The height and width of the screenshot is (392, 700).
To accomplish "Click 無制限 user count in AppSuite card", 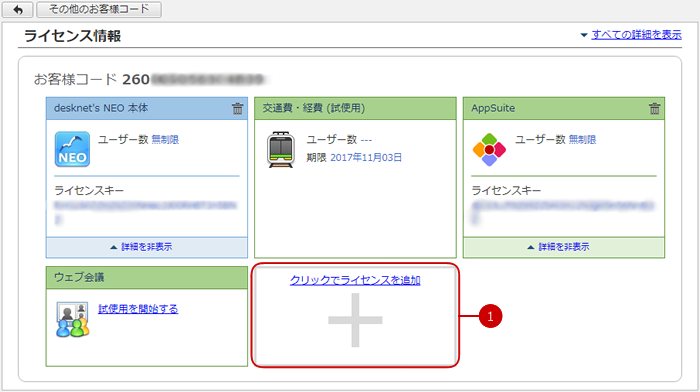I will 582,140.
